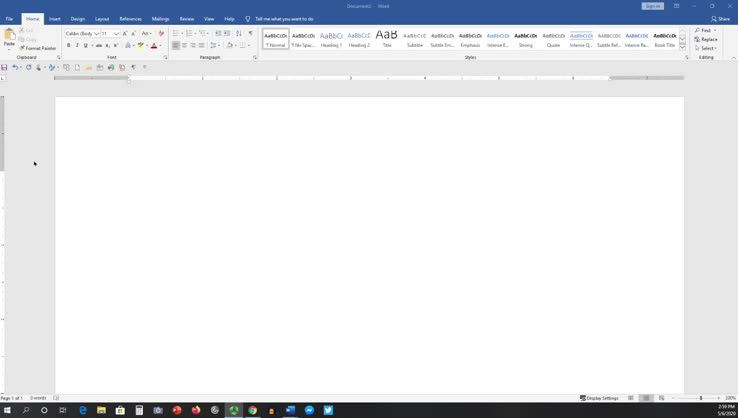Increase paragraph indent
The image size is (738, 418).
(x=227, y=33)
